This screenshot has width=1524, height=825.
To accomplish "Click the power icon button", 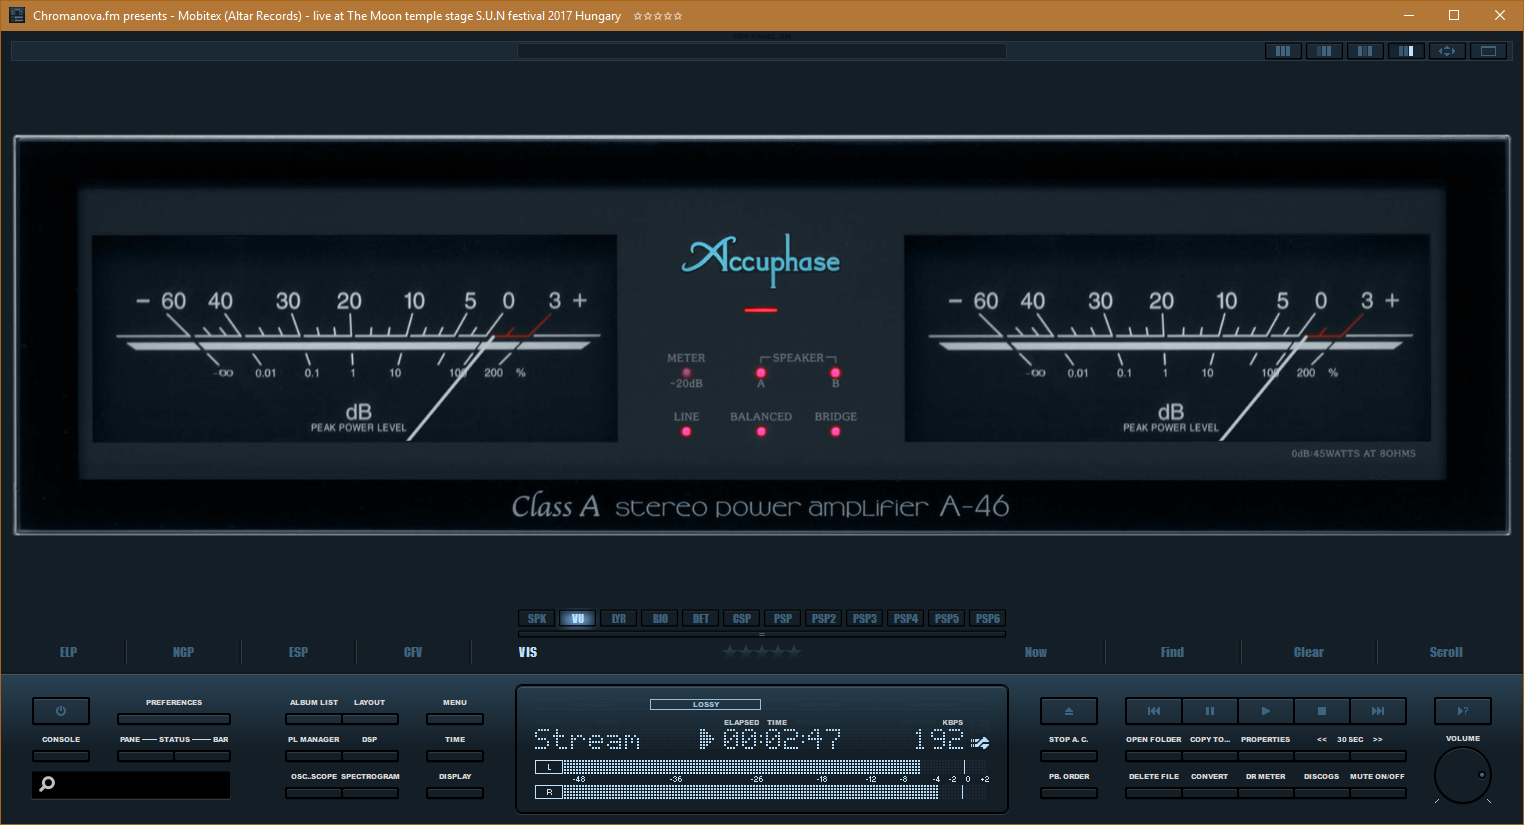I will click(x=61, y=711).
